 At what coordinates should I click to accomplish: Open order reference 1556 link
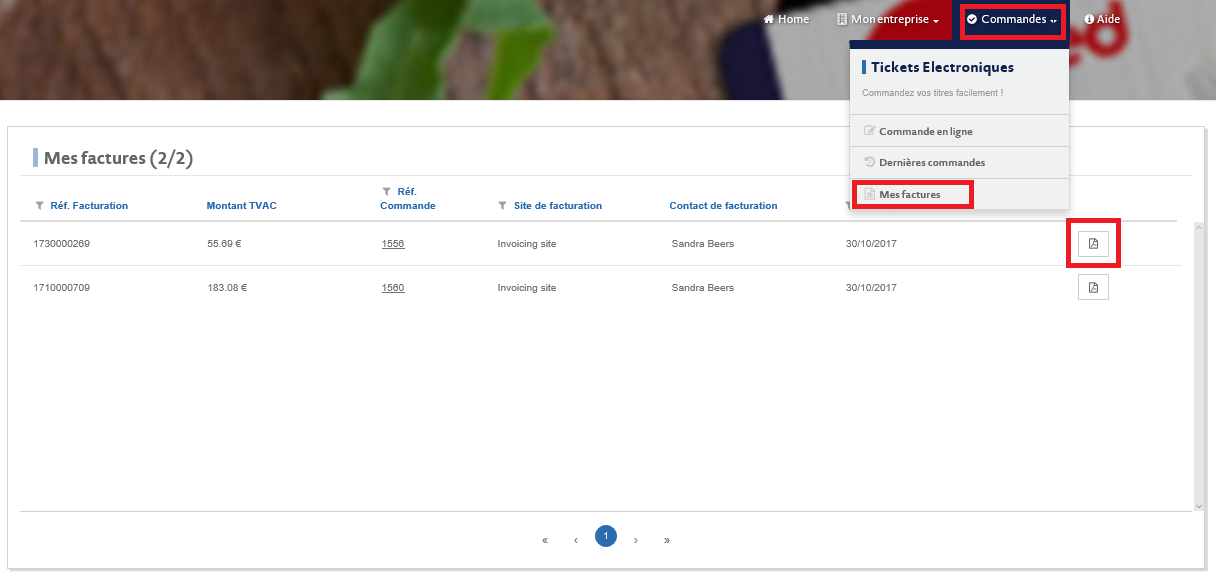(x=392, y=243)
